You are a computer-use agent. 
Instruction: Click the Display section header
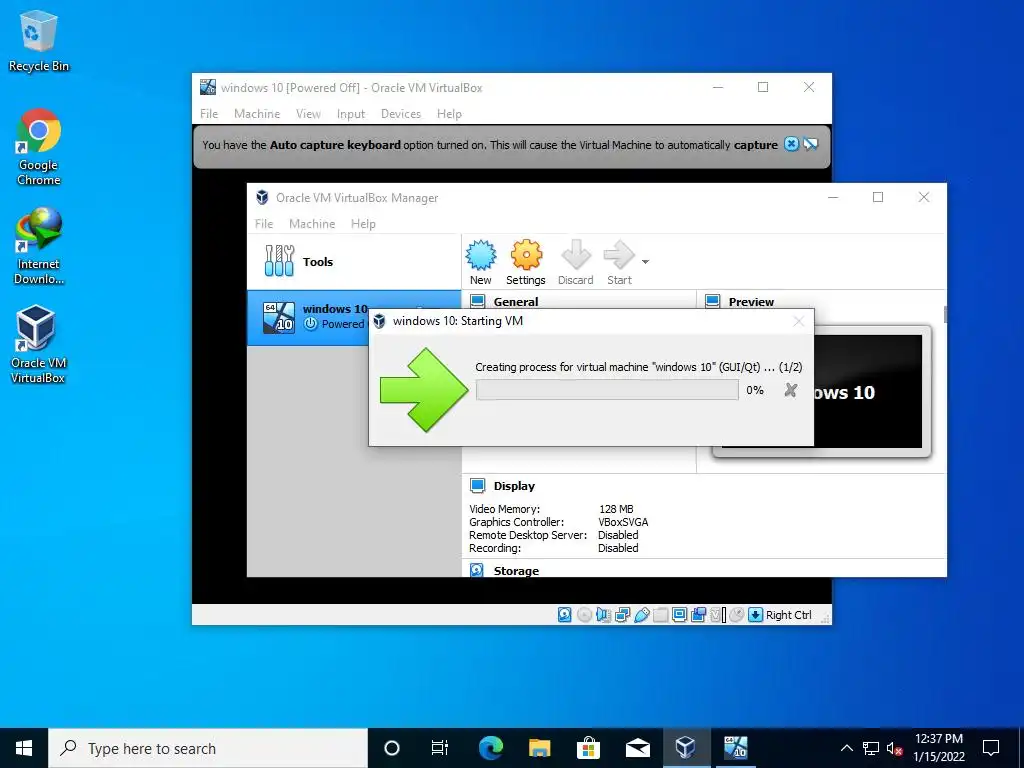514,486
